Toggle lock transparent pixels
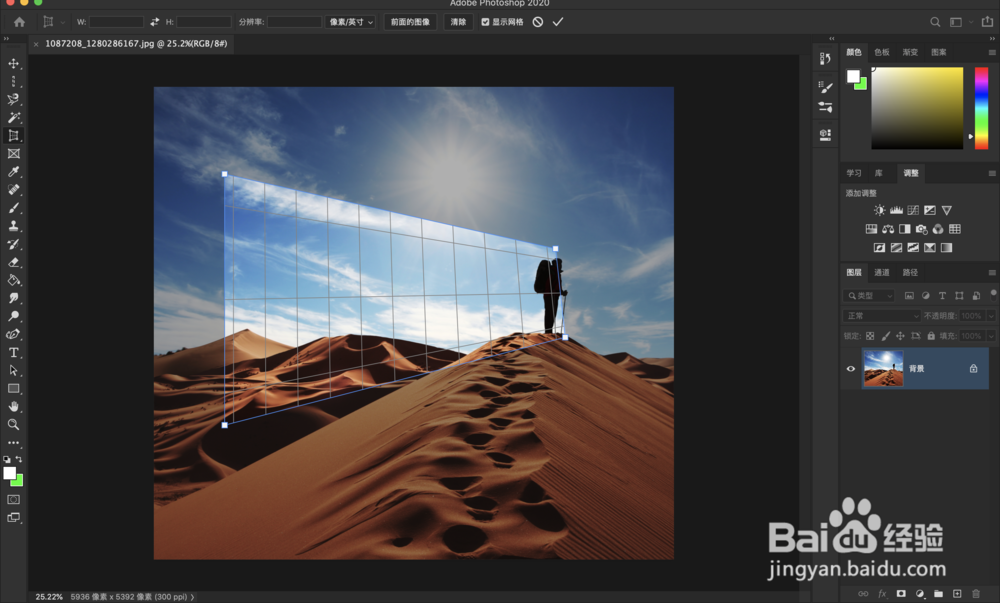The image size is (1000, 603). pyautogui.click(x=870, y=335)
